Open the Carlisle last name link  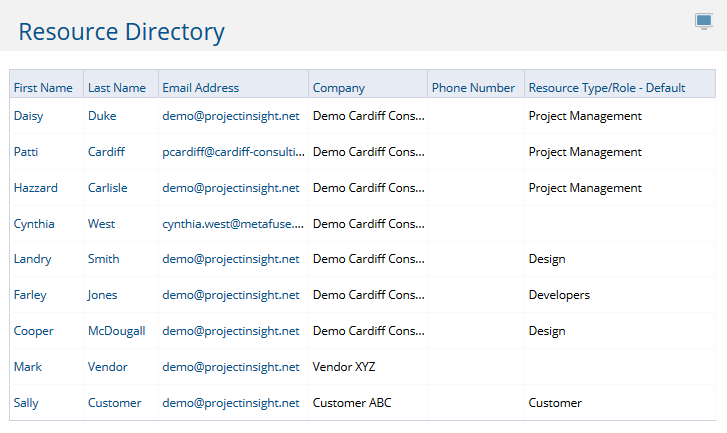(108, 188)
